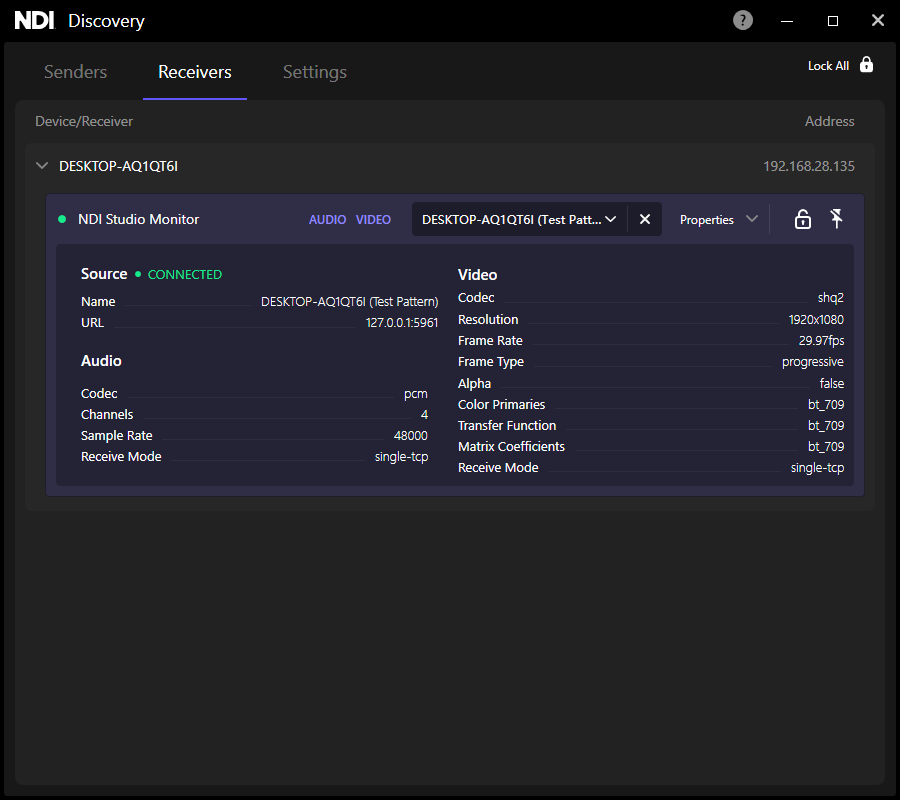Screen dimensions: 900x800
Task: Click the Resolution value 1920x1080
Action: [816, 320]
